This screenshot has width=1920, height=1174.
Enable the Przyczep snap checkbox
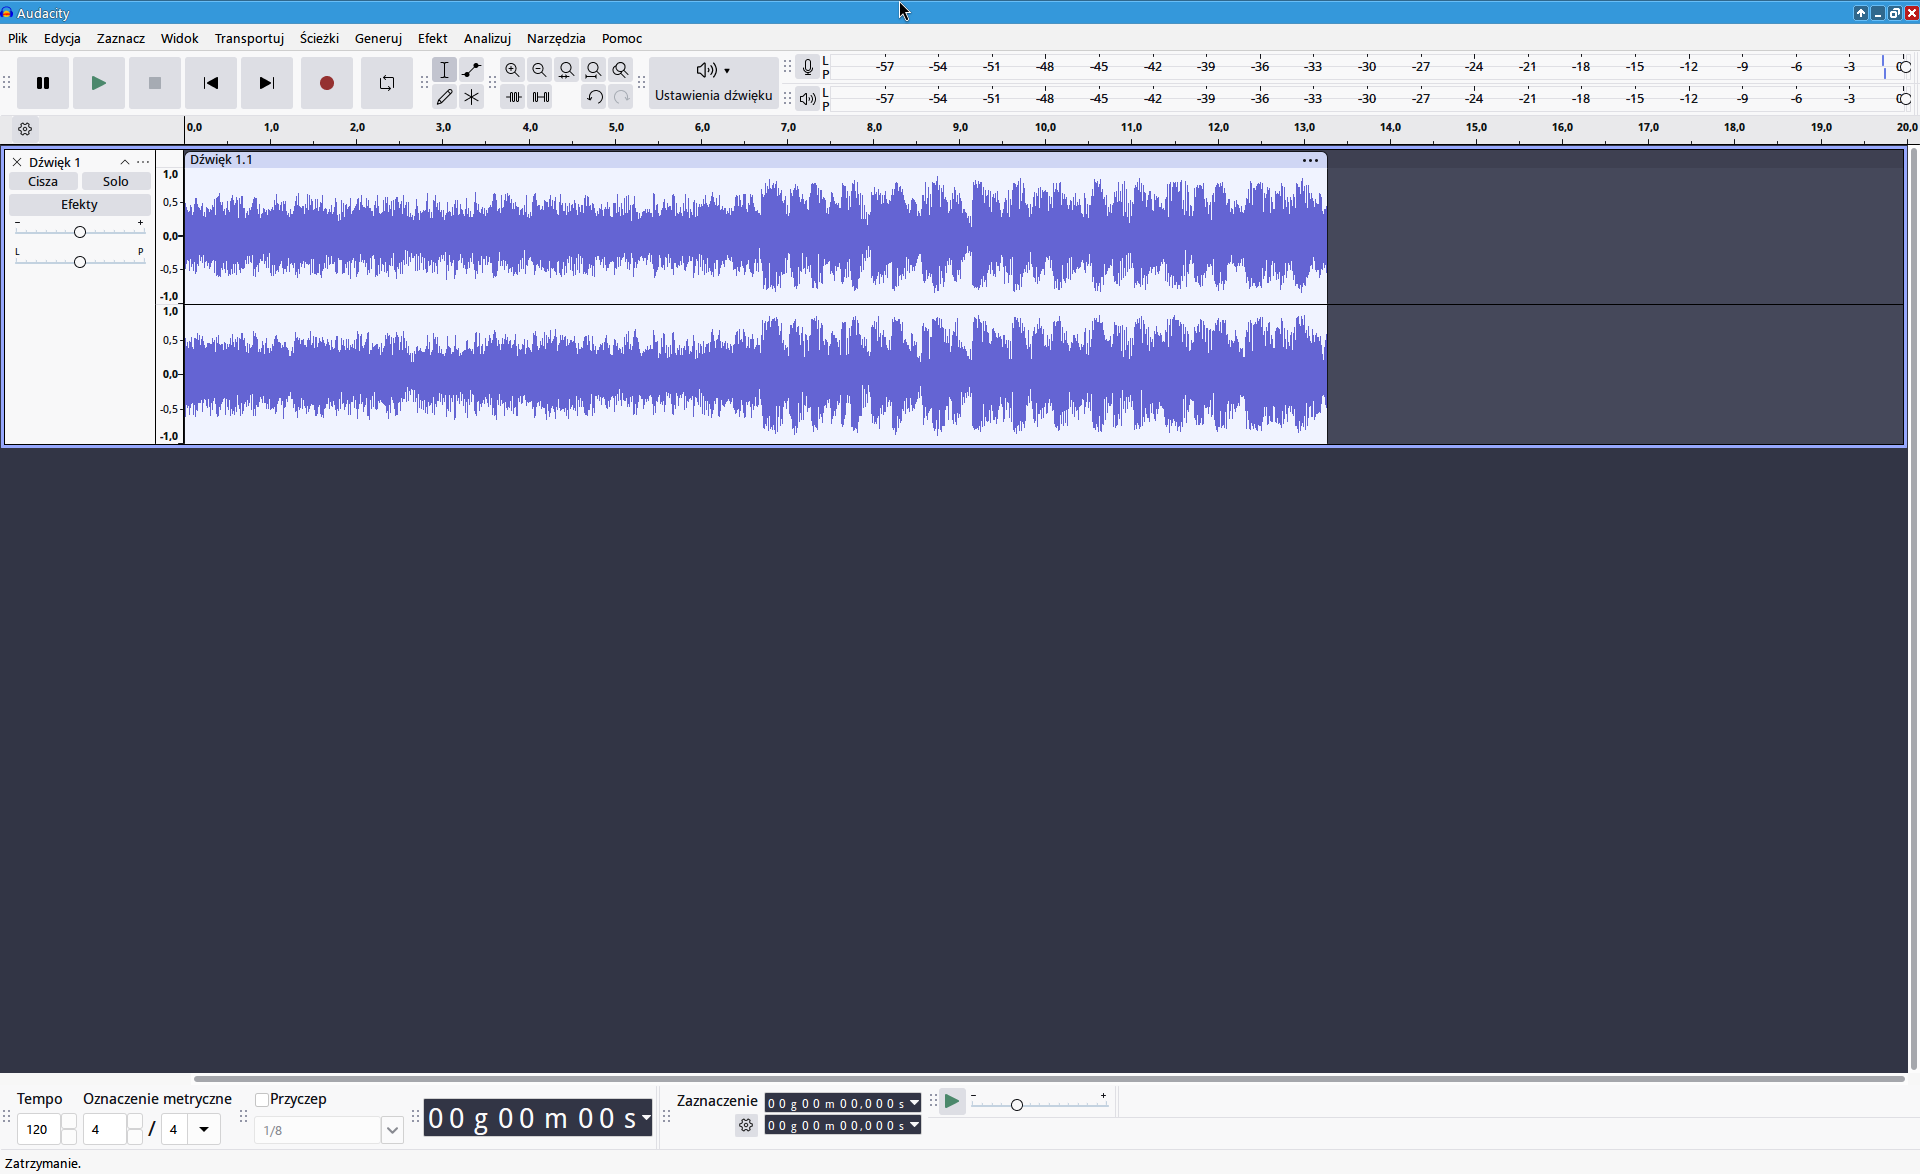click(262, 1100)
